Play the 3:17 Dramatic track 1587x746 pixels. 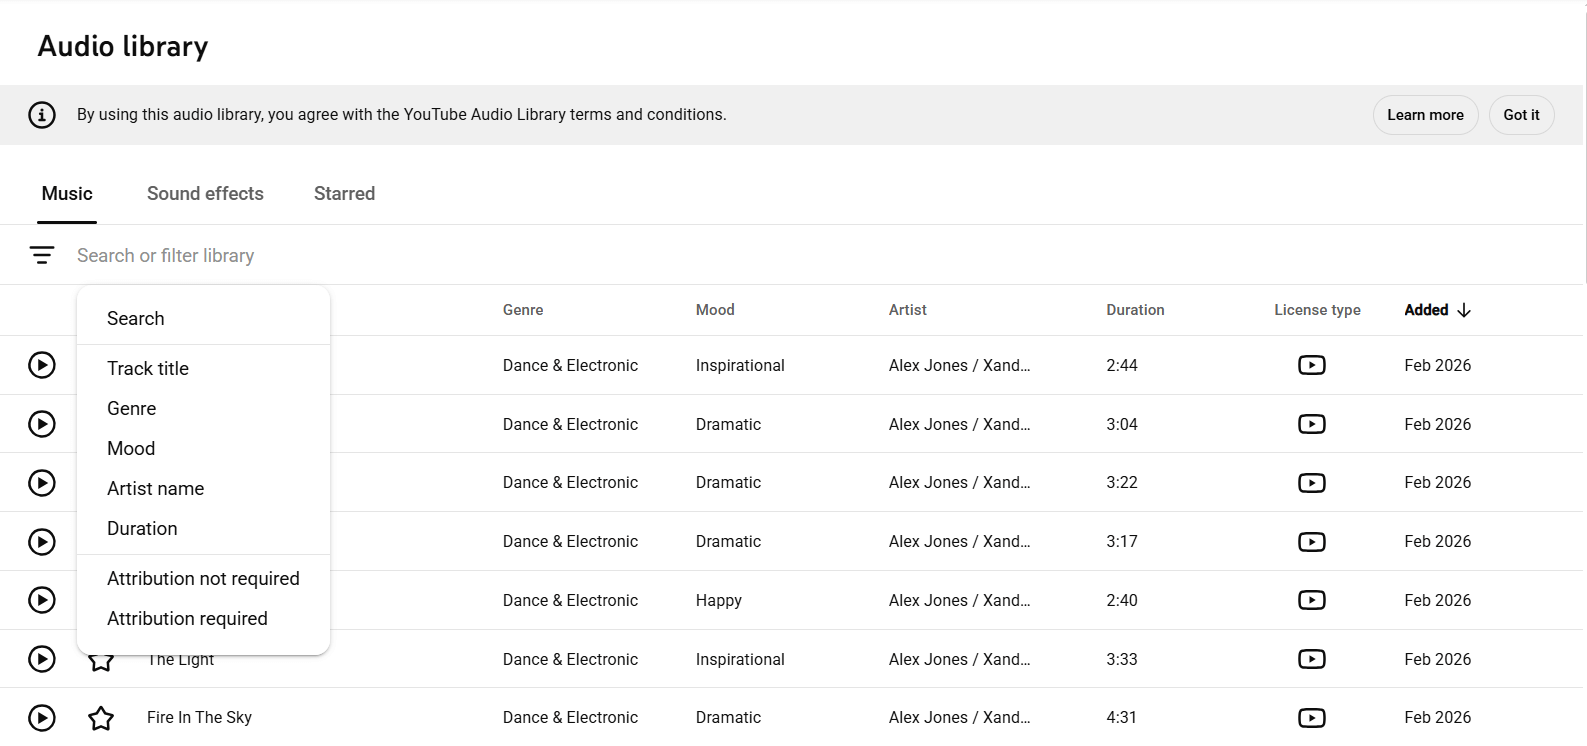(42, 542)
